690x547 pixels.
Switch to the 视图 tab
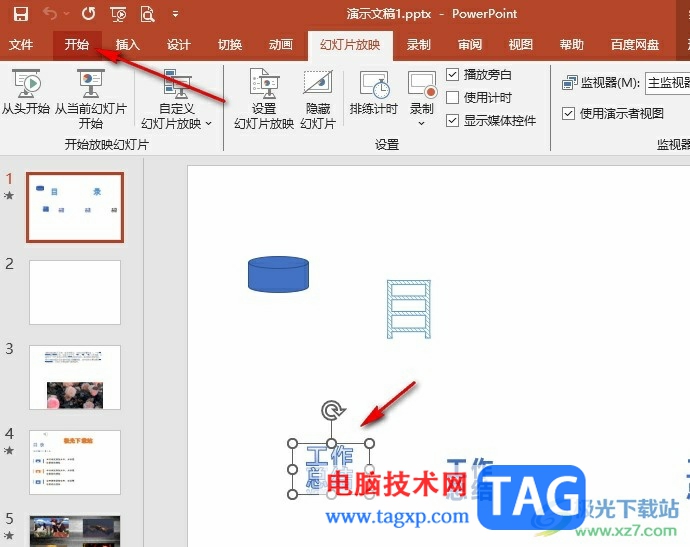tap(521, 44)
